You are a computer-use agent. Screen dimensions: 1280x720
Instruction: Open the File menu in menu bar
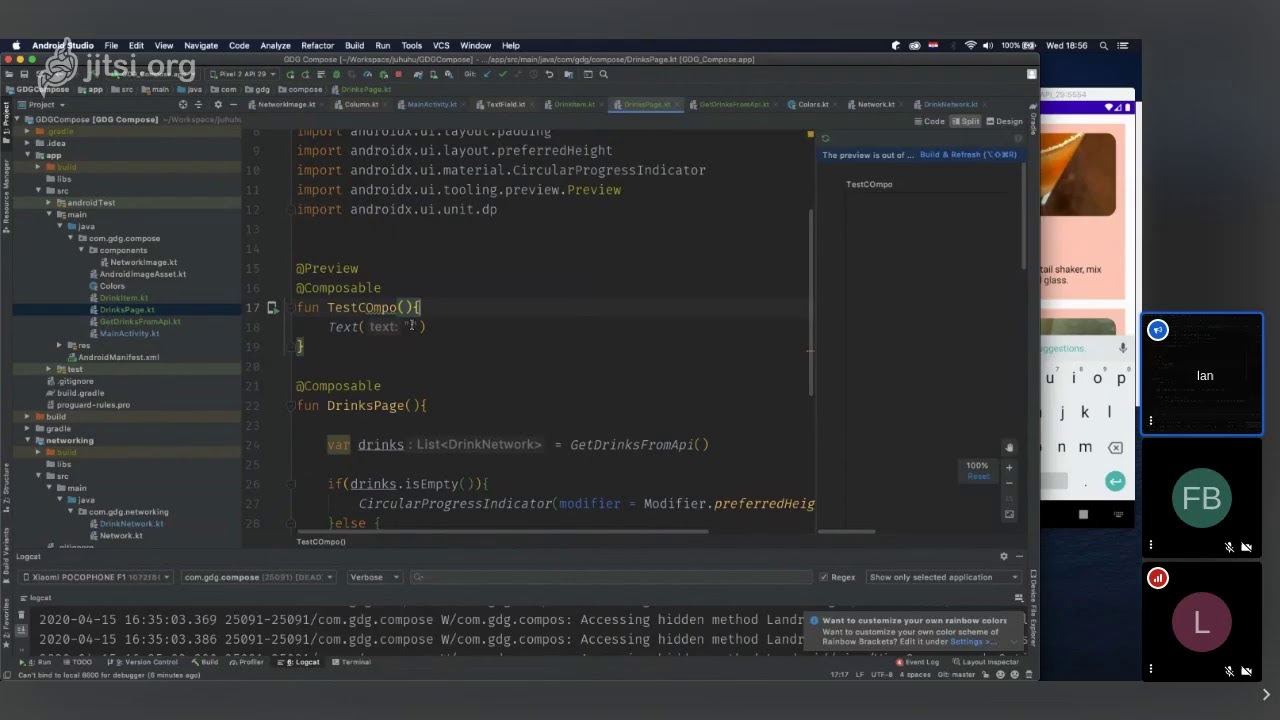click(111, 45)
